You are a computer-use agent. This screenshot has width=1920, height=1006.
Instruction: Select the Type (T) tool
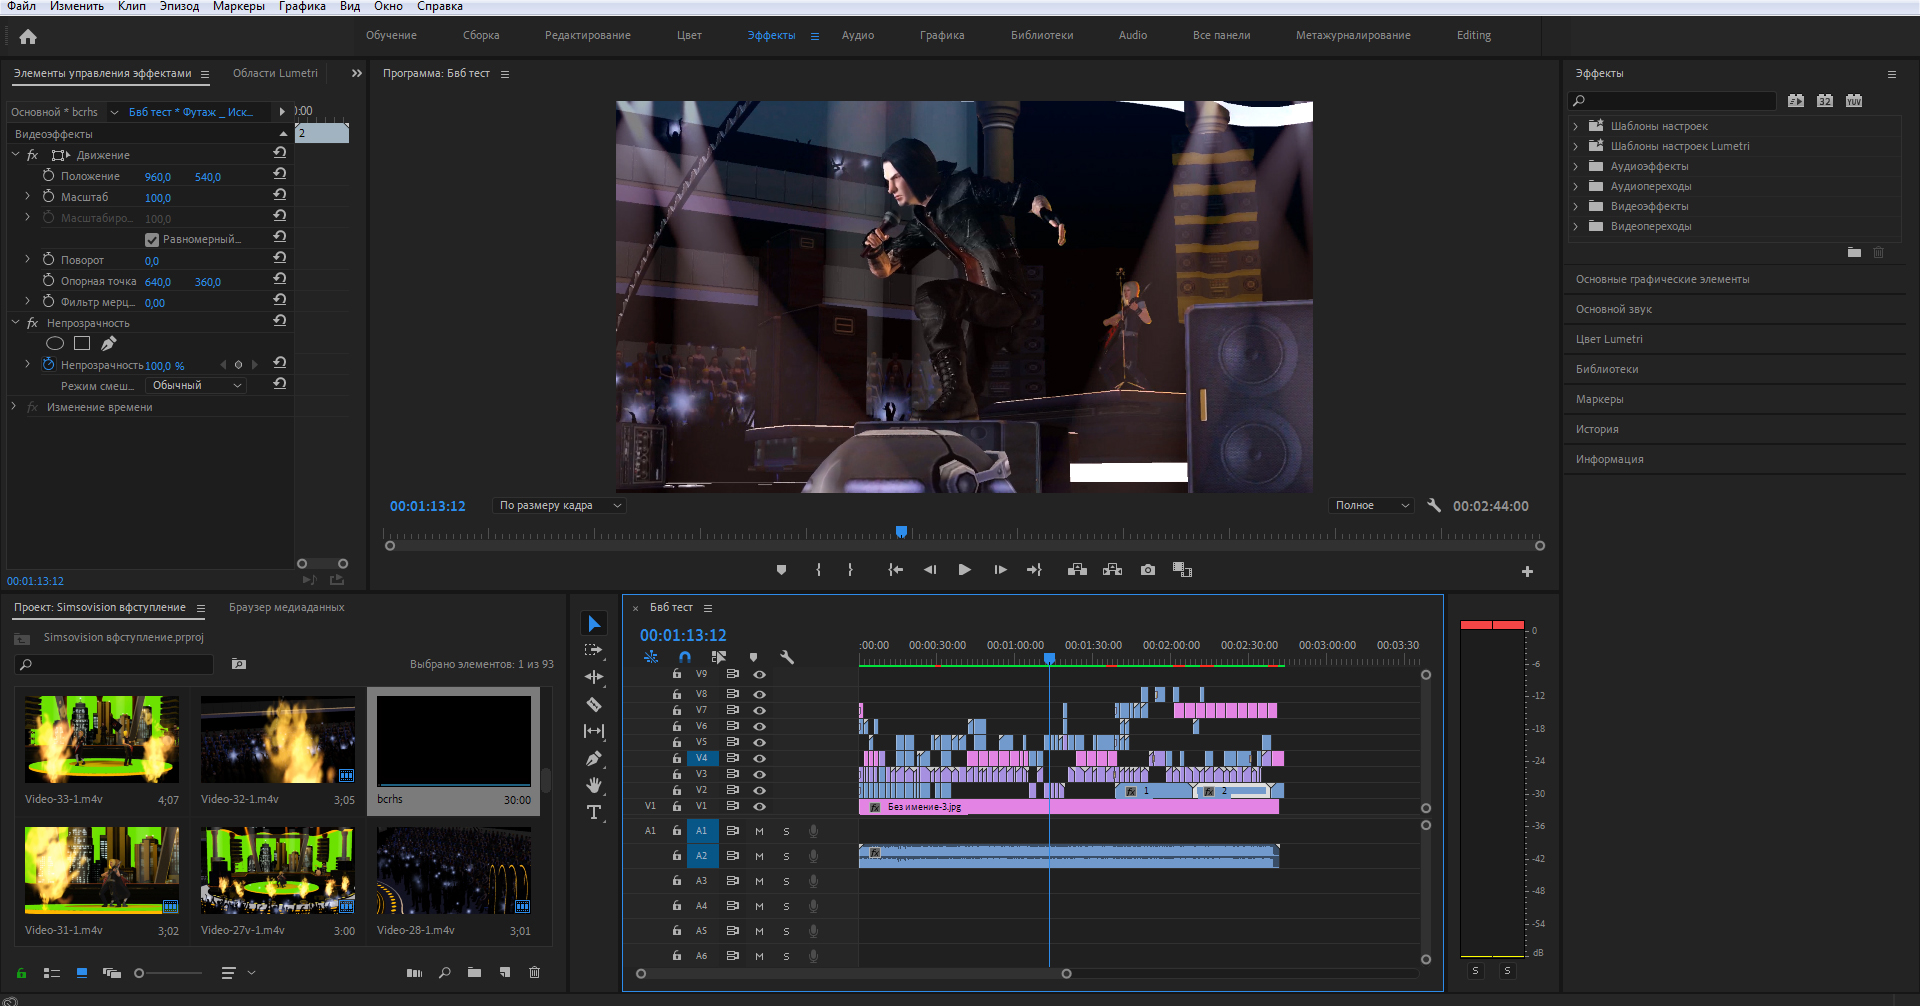tap(594, 812)
